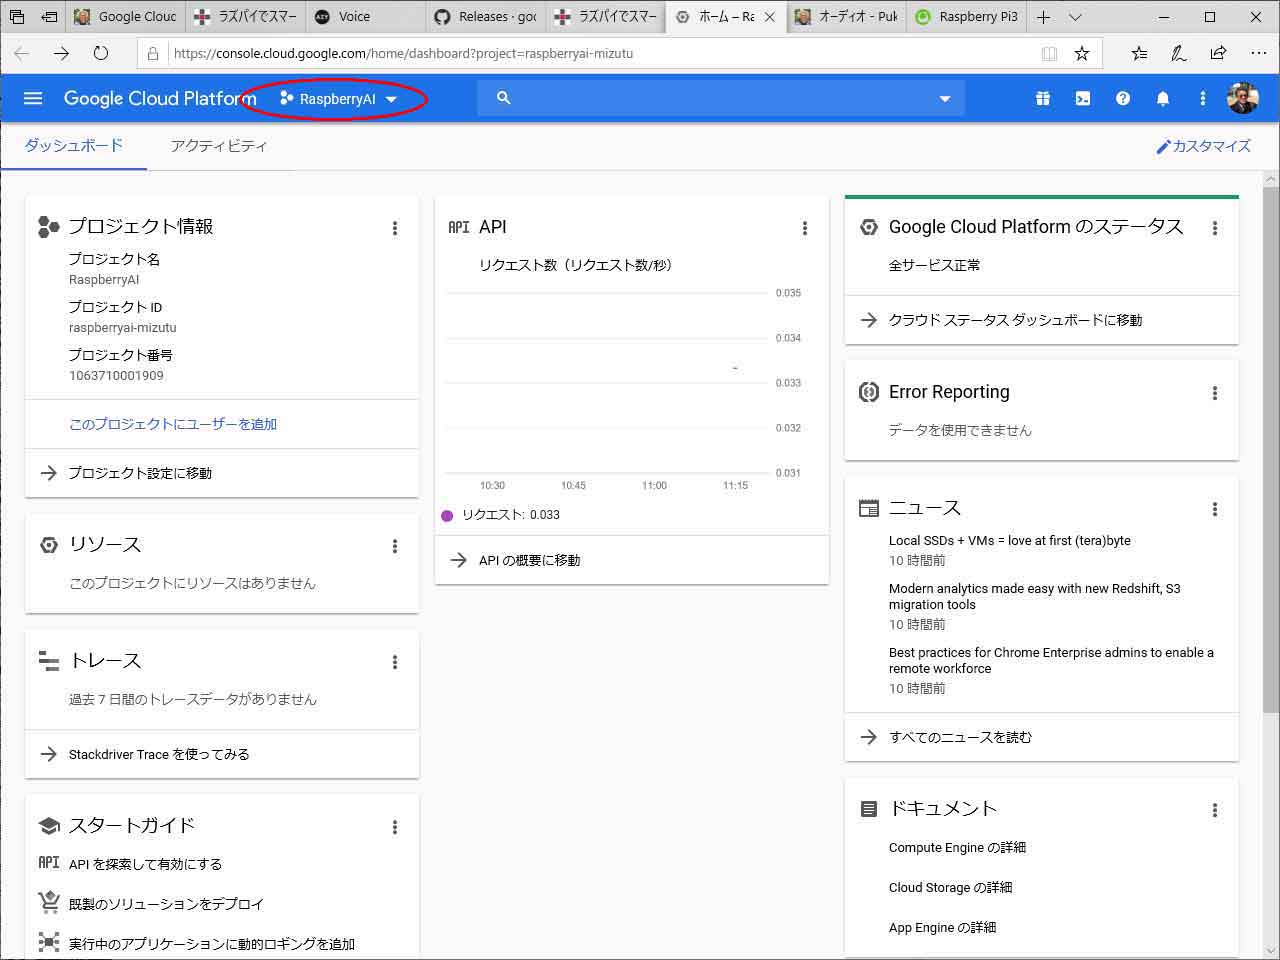Open a new browser tab
1280x960 pixels.
pos(1043,17)
